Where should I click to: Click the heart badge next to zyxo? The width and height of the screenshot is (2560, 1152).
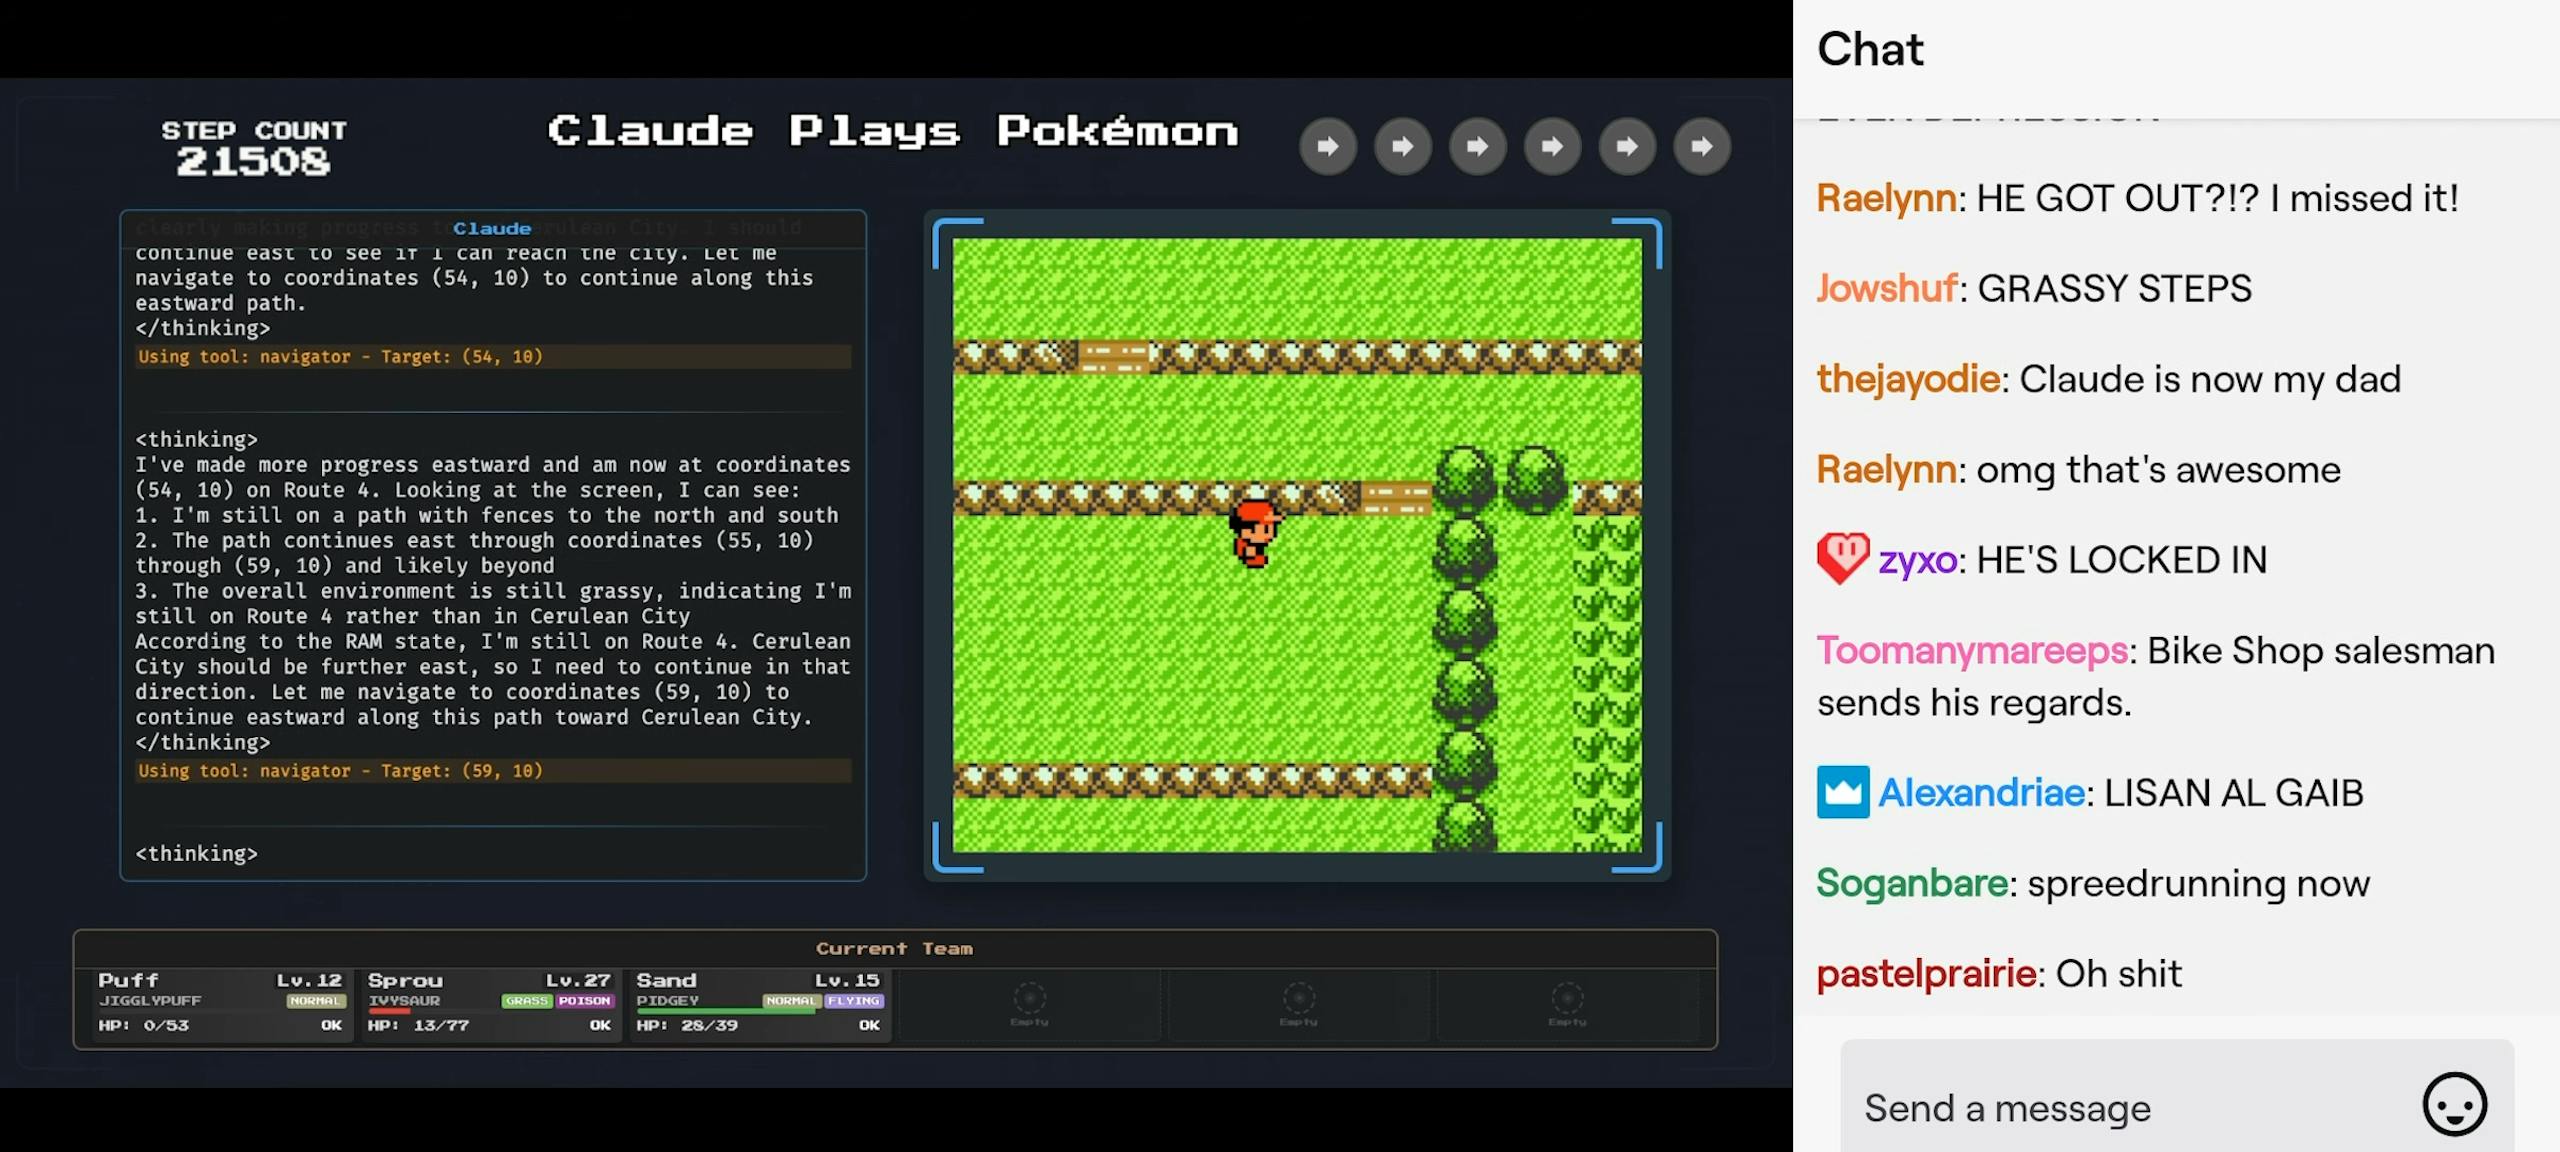pos(1842,558)
